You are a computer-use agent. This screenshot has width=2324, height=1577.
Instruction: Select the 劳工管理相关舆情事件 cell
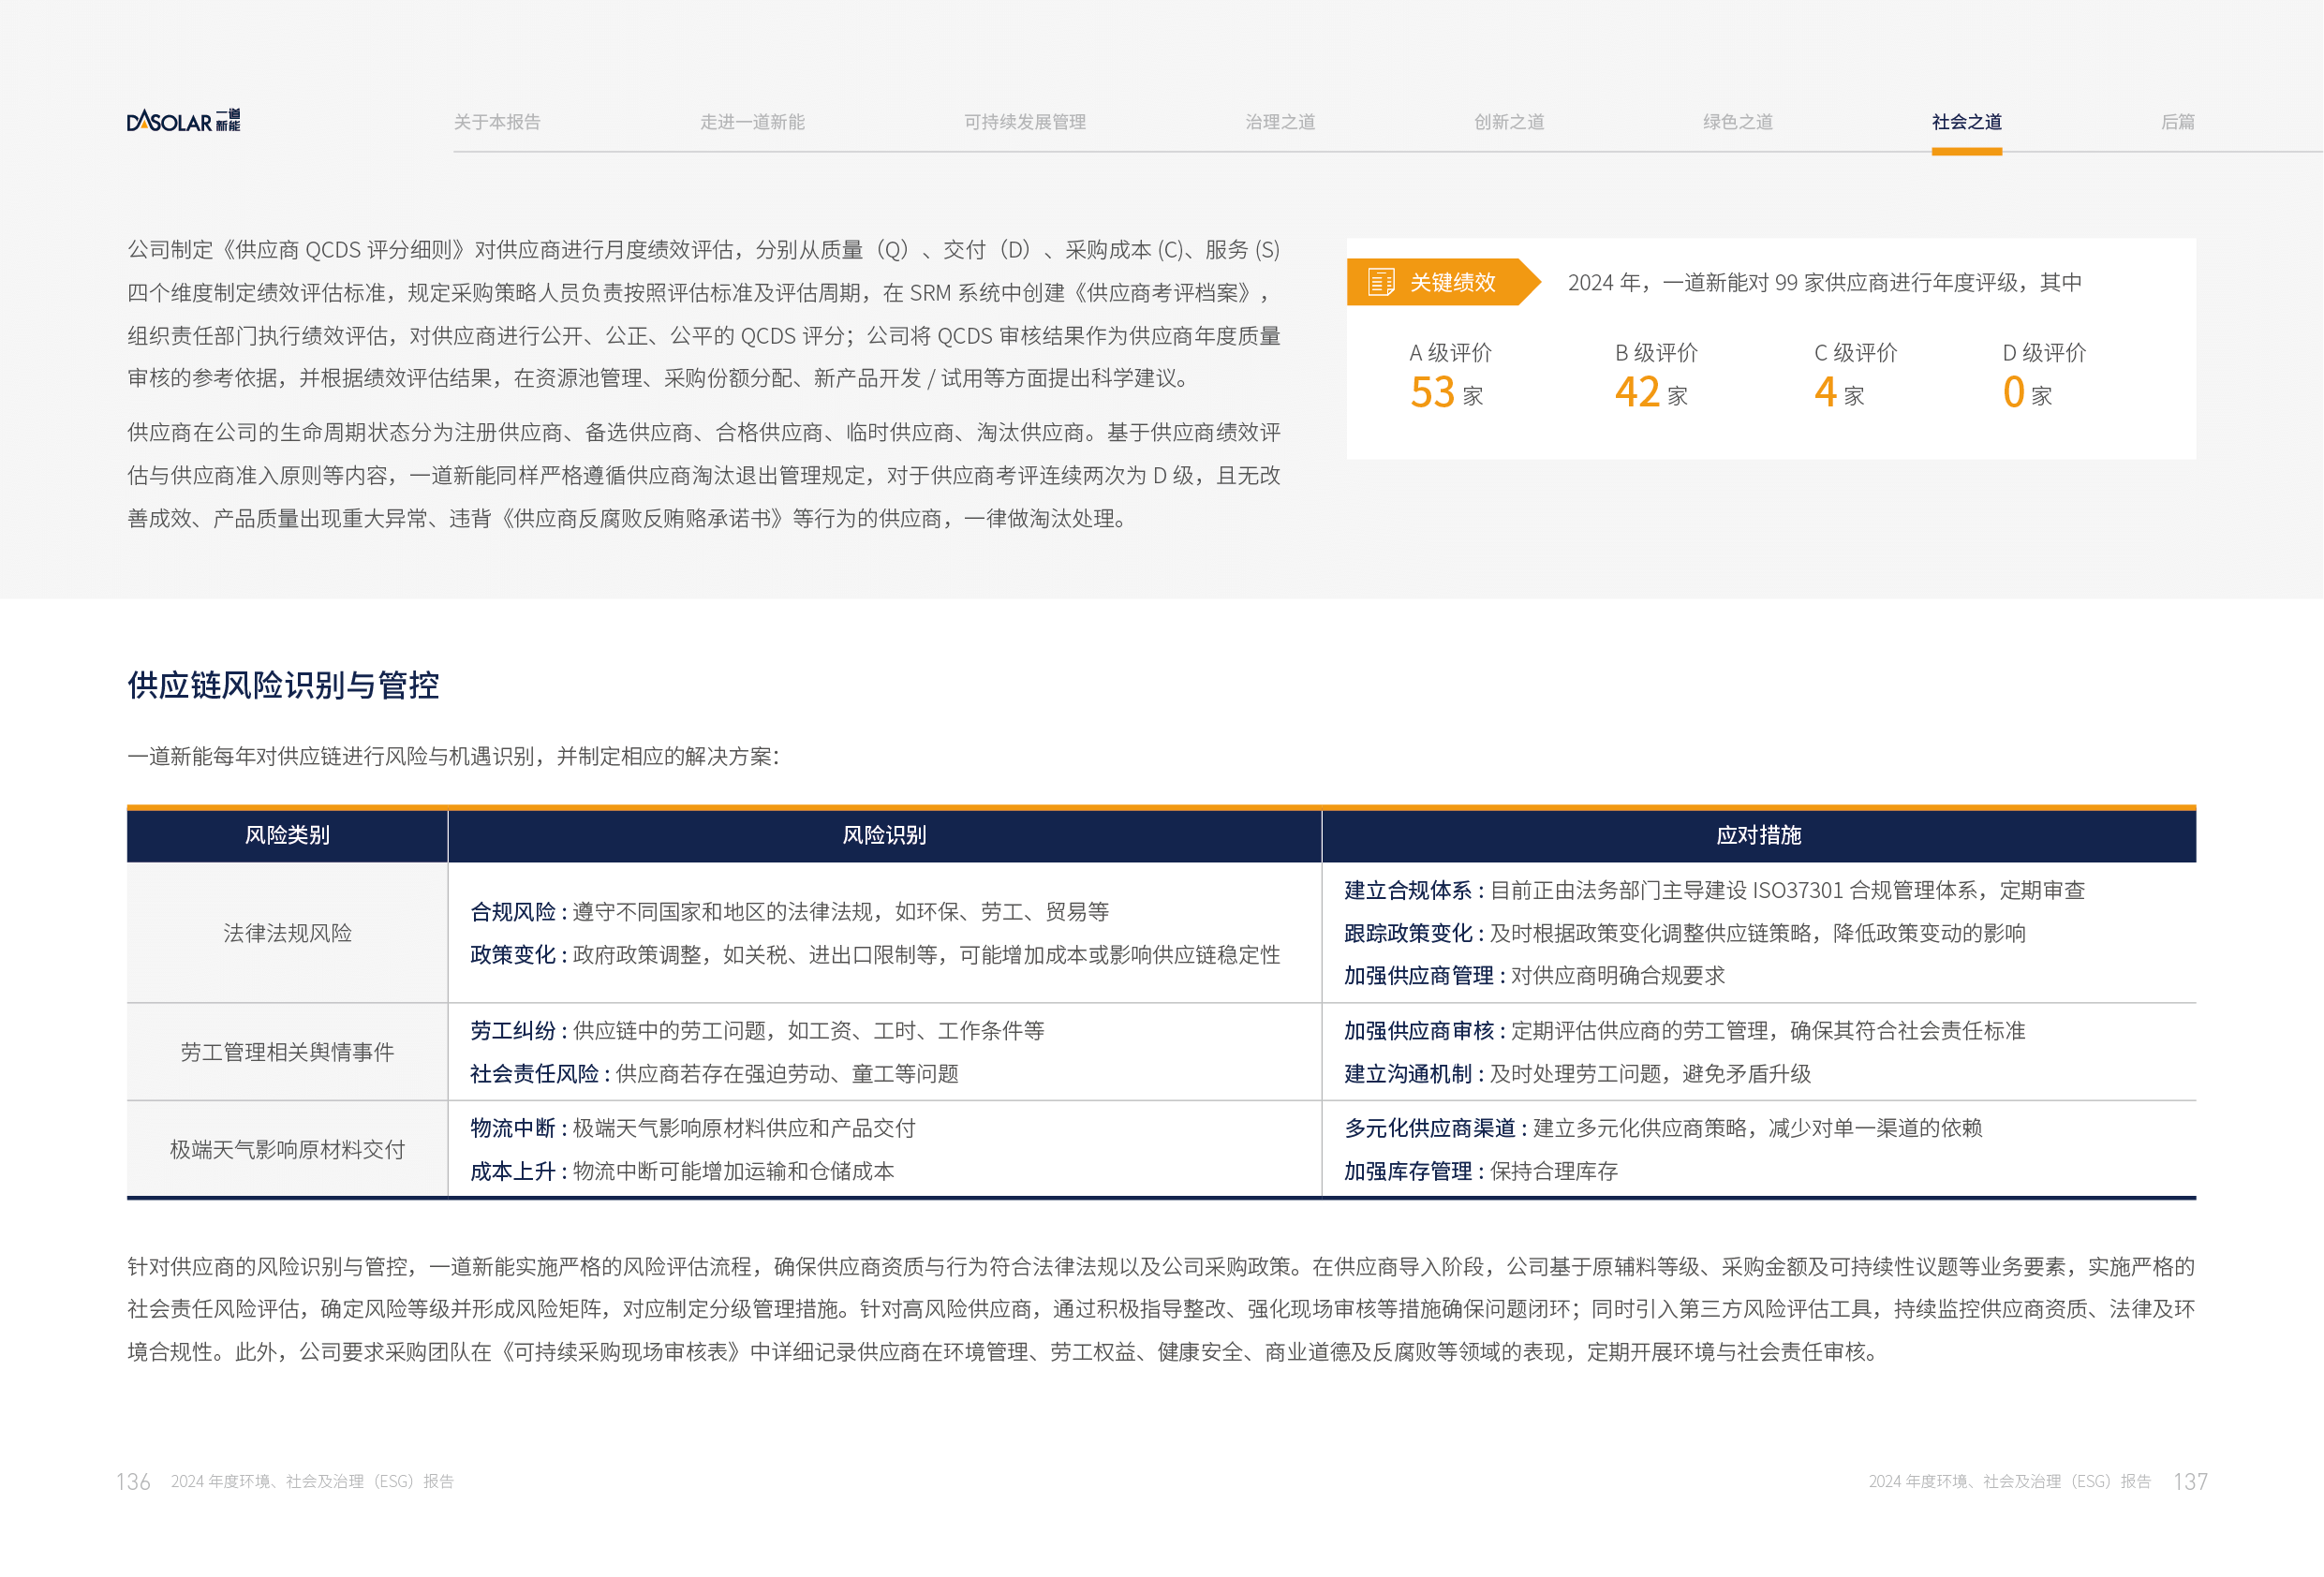(287, 1052)
